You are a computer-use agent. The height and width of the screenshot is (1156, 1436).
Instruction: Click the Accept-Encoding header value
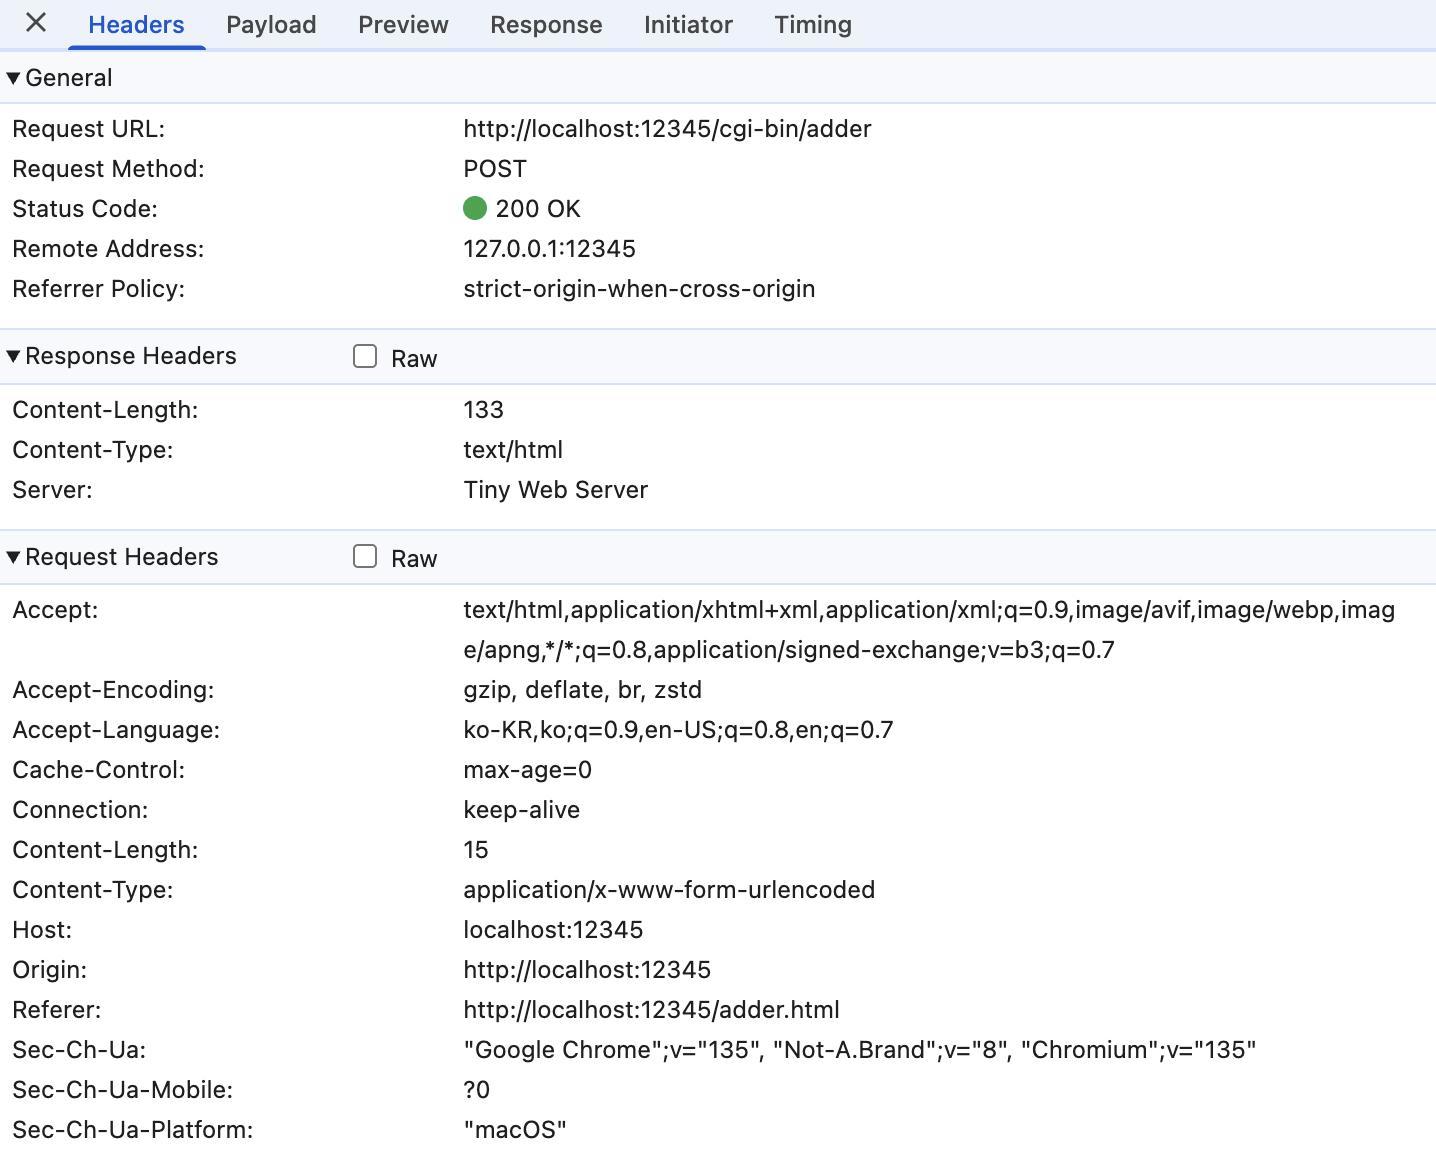click(x=582, y=690)
